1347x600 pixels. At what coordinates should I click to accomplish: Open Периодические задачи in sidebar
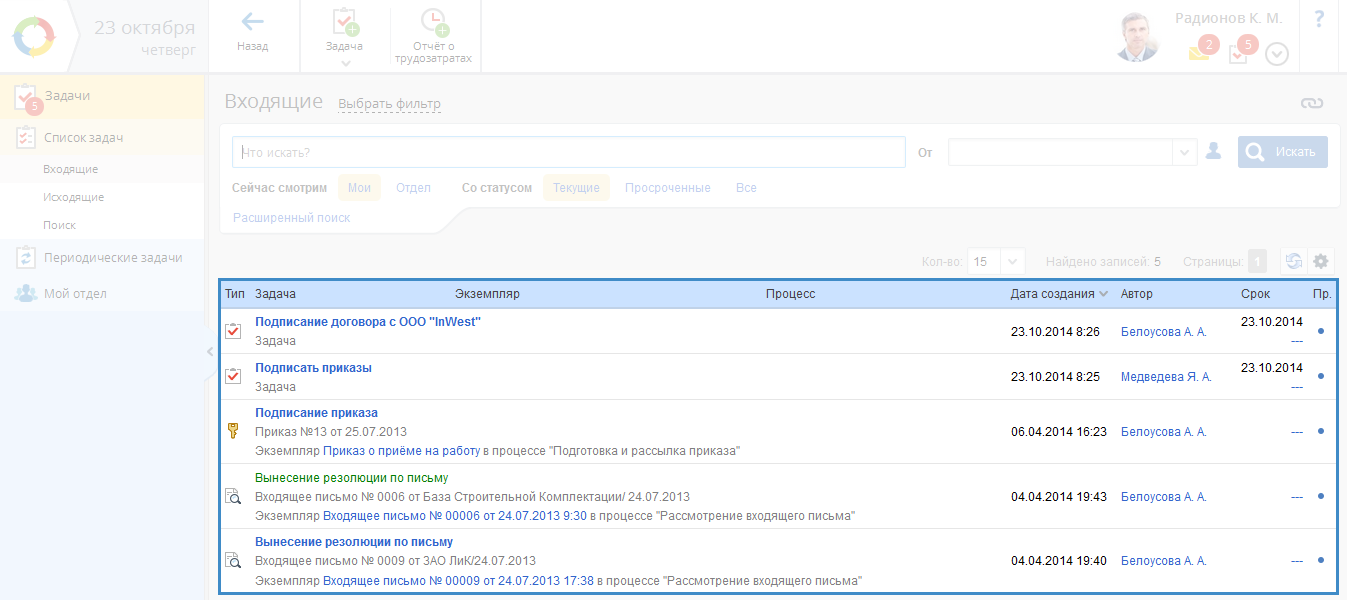[102, 258]
